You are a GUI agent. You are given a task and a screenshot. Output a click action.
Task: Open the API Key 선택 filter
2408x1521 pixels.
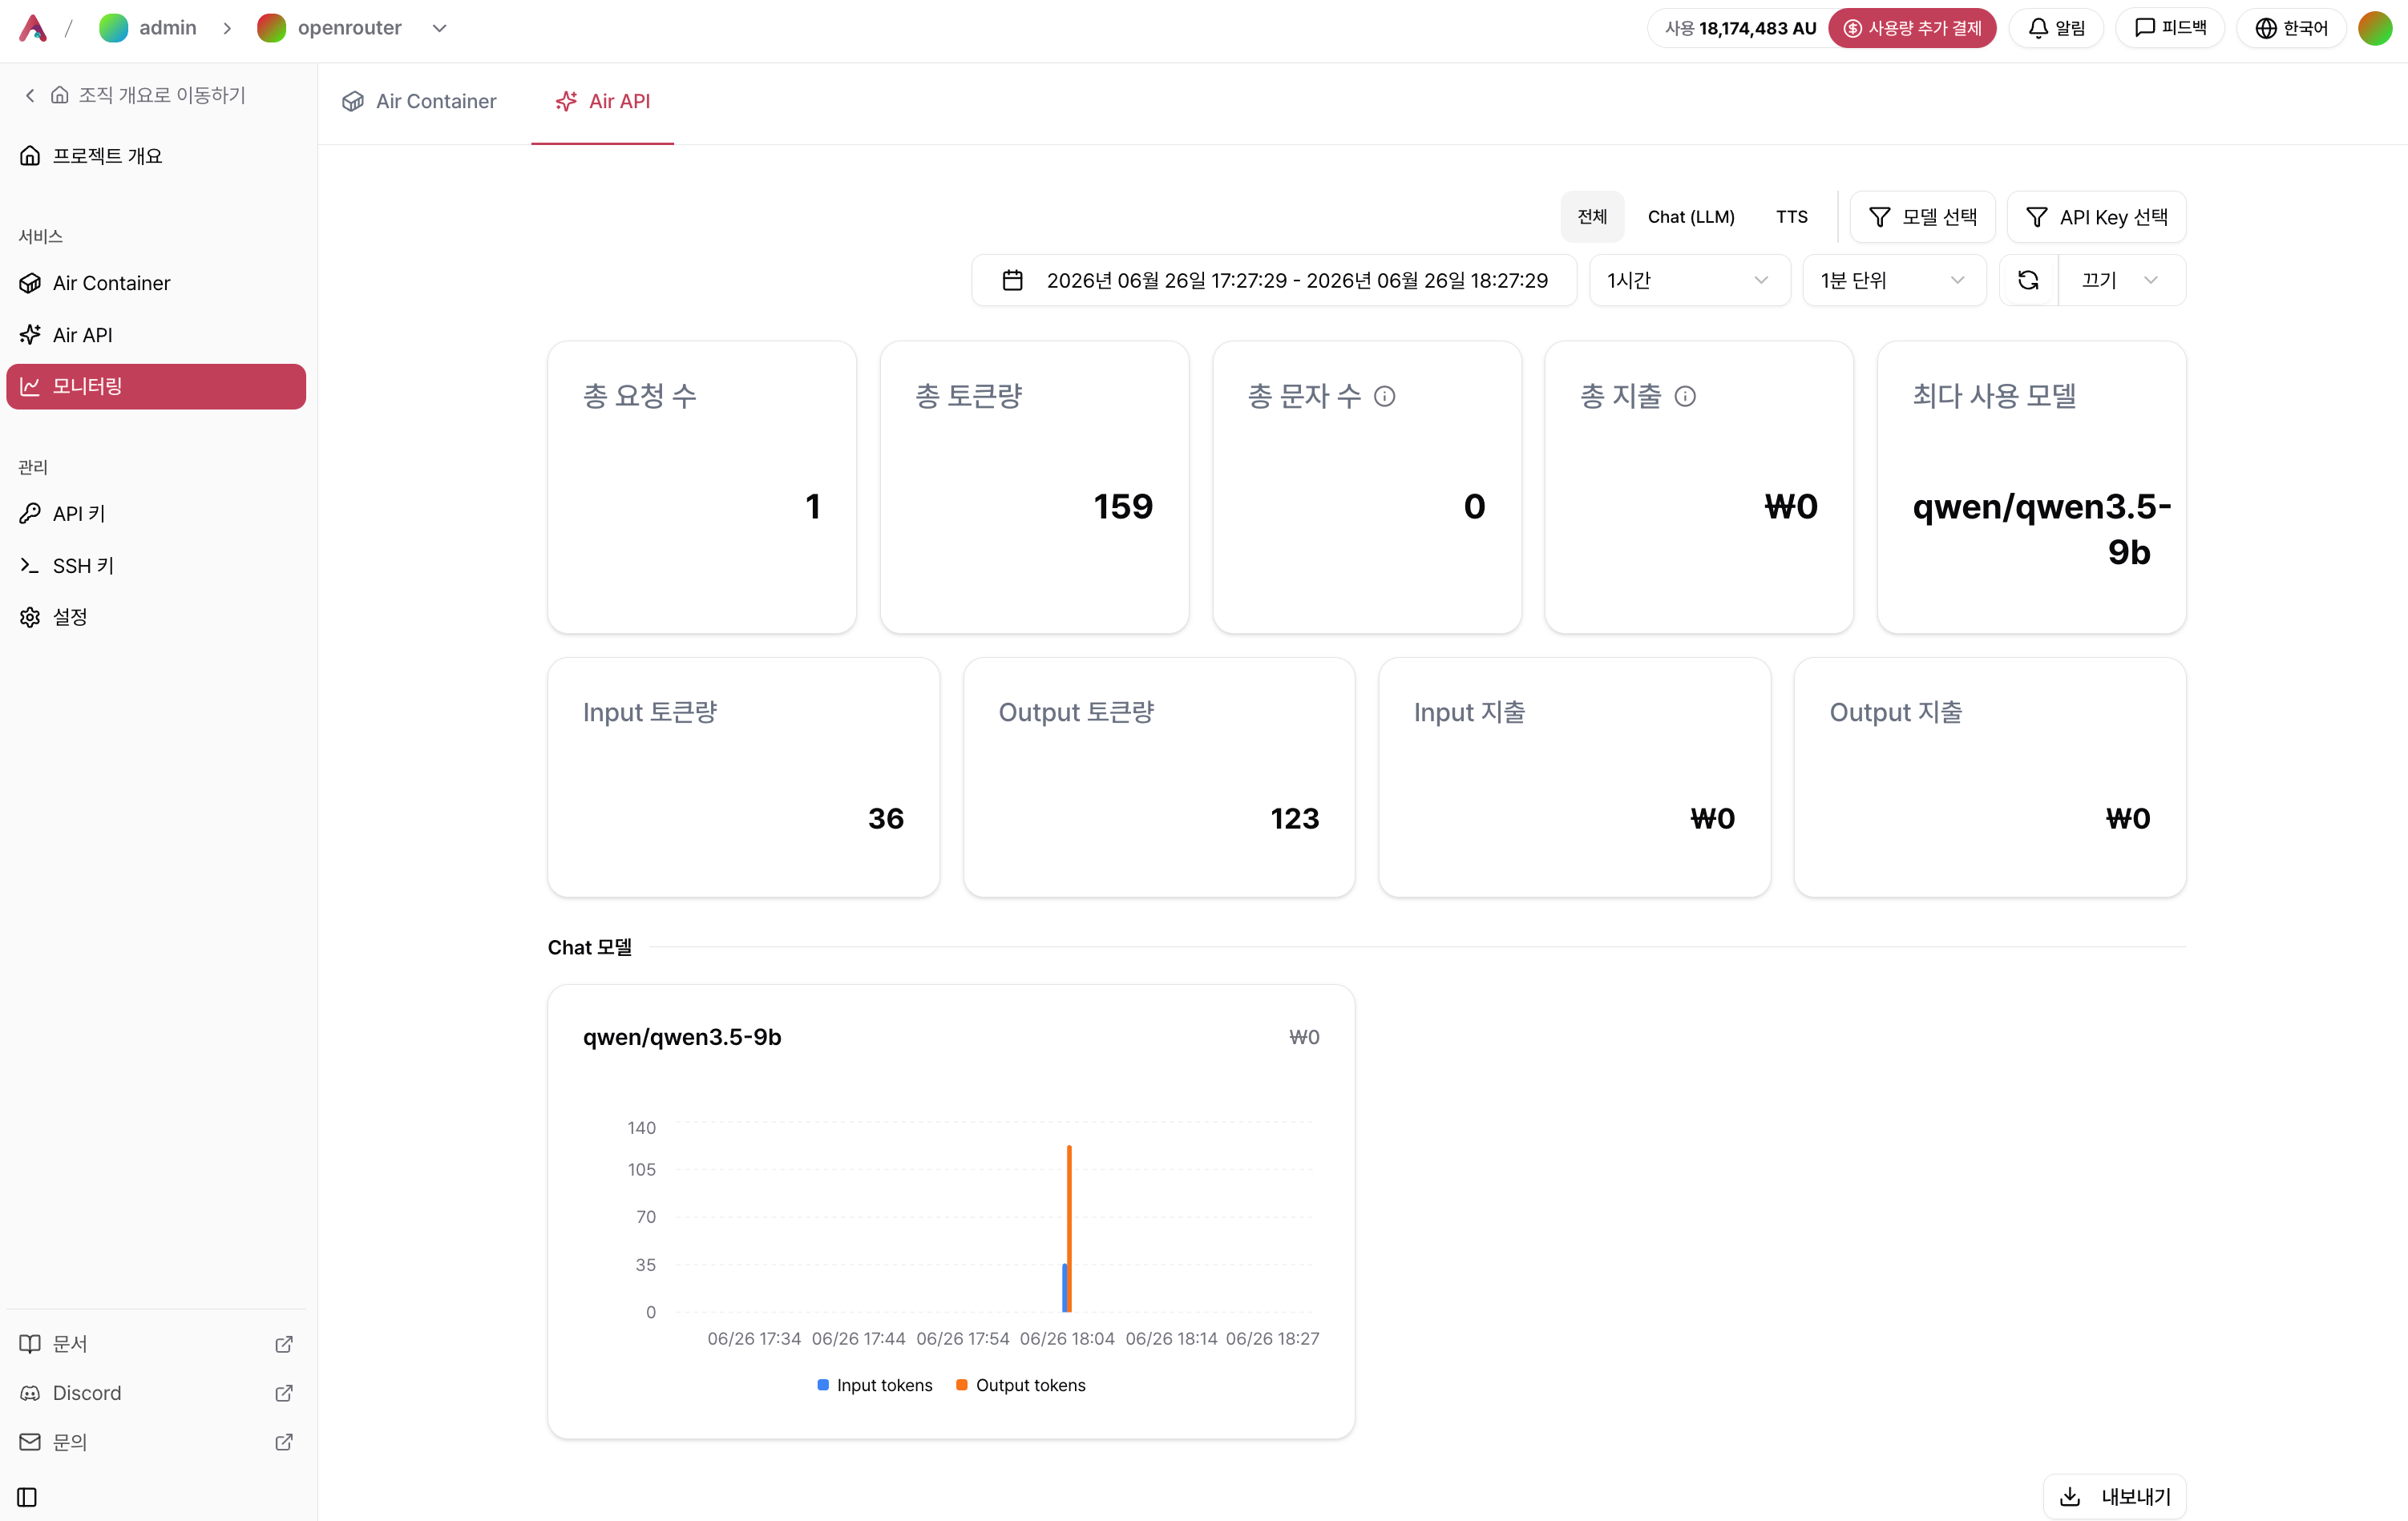[2096, 217]
